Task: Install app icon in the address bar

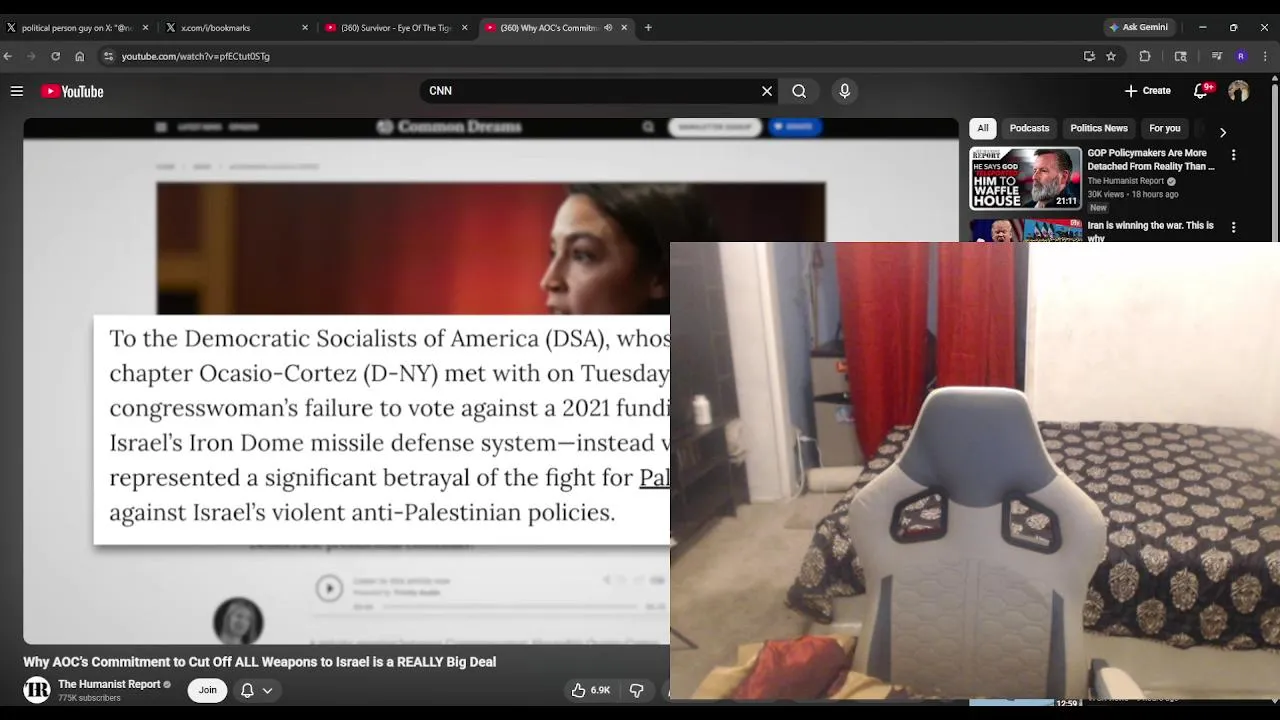Action: pos(1089,56)
